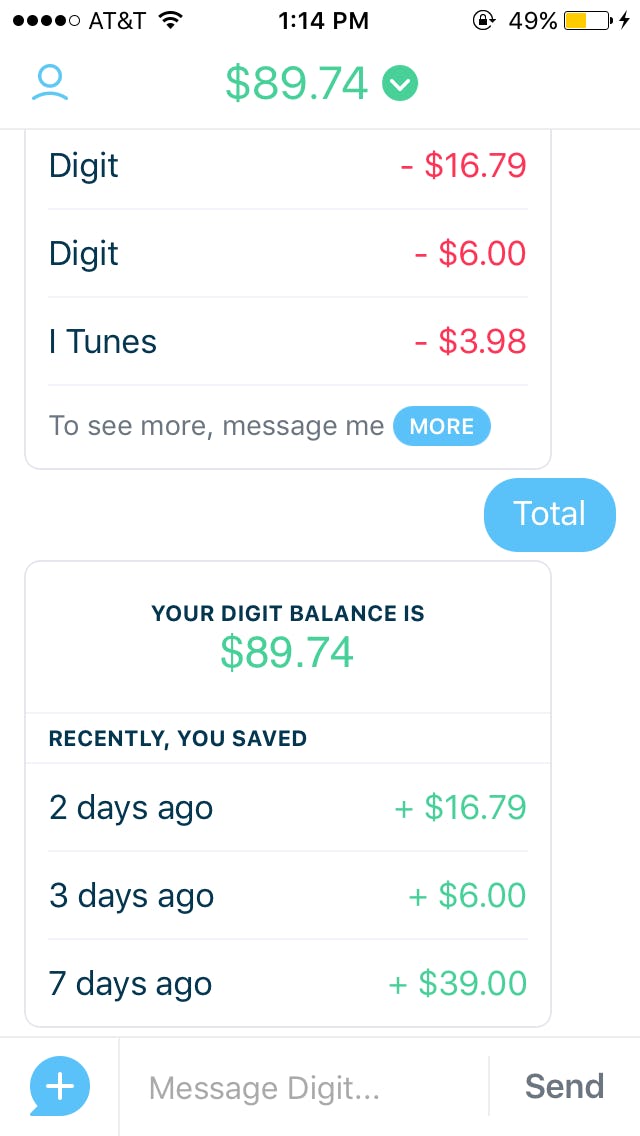
Task: Tap the clock showing 1:14 PM
Action: [324, 19]
